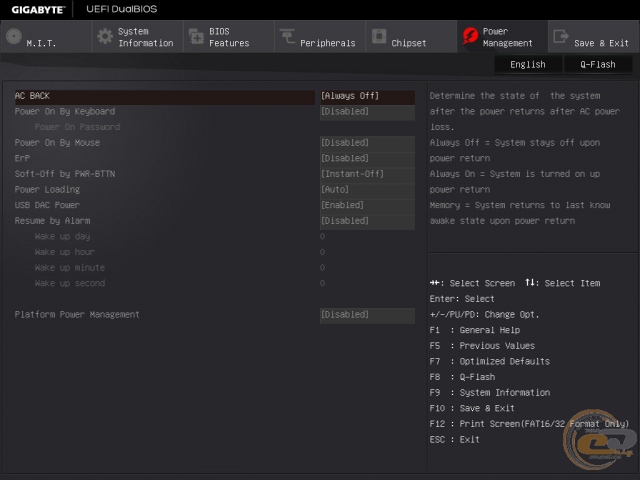This screenshot has height=480, width=640.
Task: Click the F7 Optimized Defaults hint
Action: (490, 362)
